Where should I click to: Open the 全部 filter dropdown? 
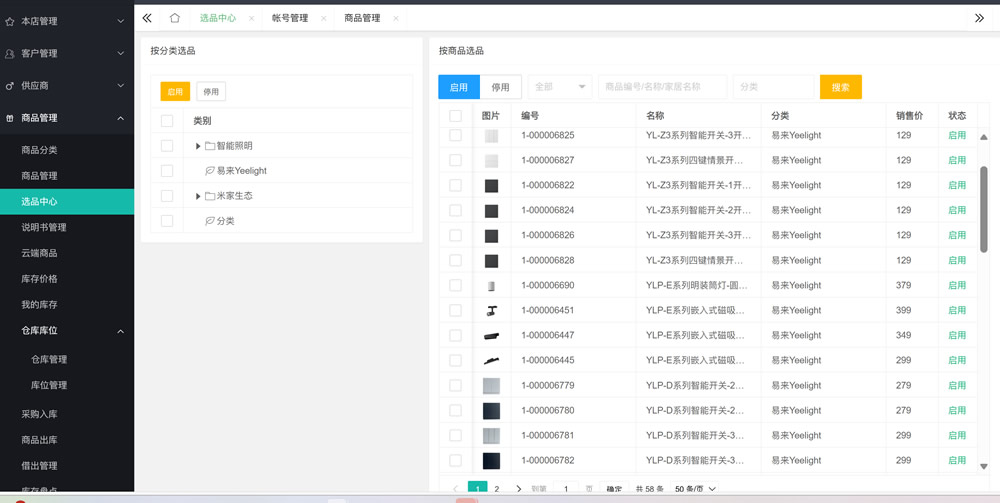560,87
